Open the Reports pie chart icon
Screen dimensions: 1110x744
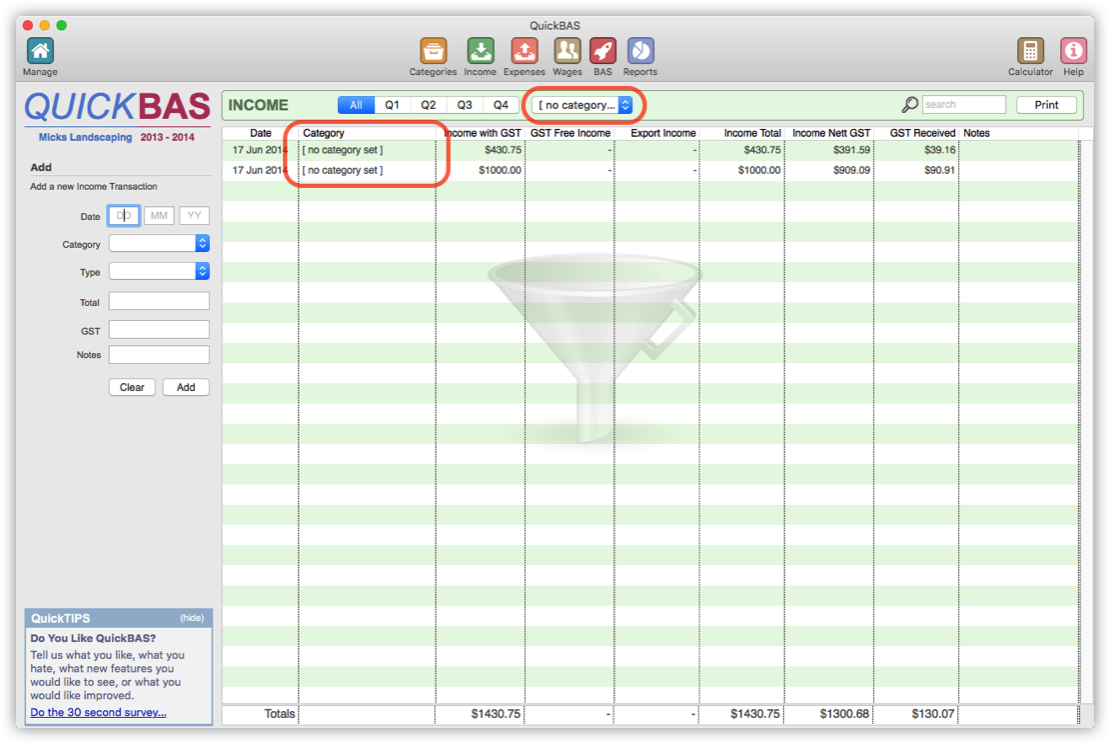pos(641,51)
